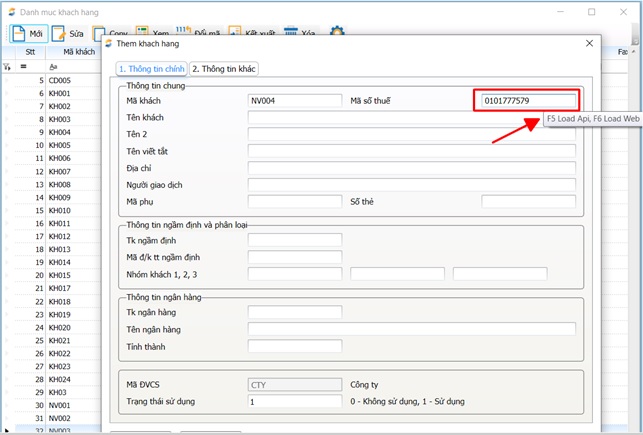Click the Trạng thái sử dụng field

294,401
